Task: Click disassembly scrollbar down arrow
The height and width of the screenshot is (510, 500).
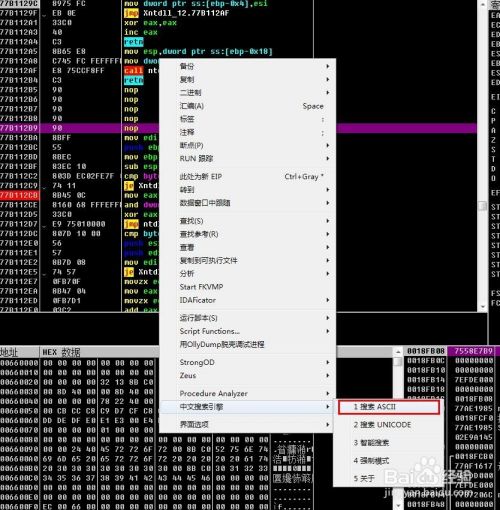Action: 483,307
